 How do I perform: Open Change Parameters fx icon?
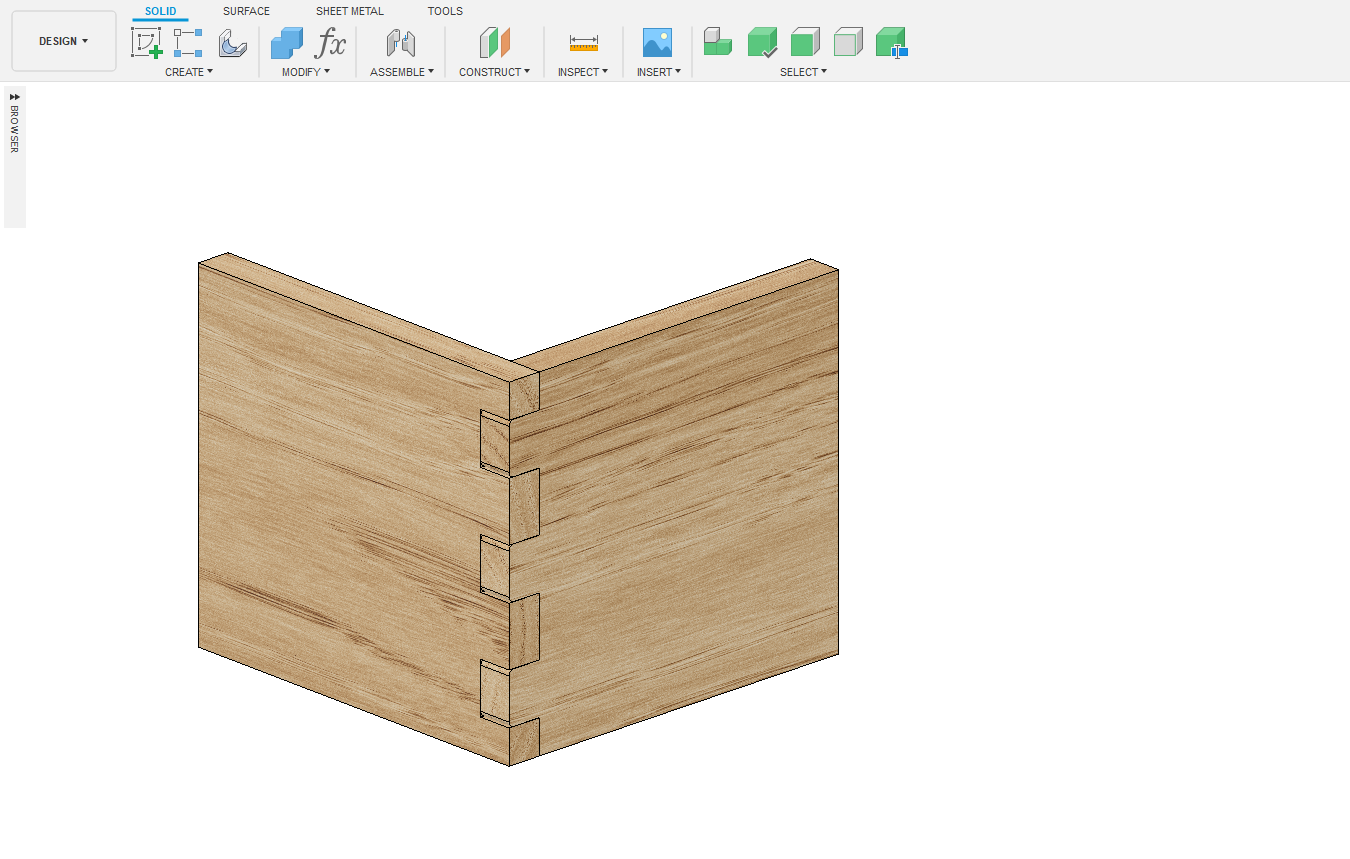tap(330, 43)
